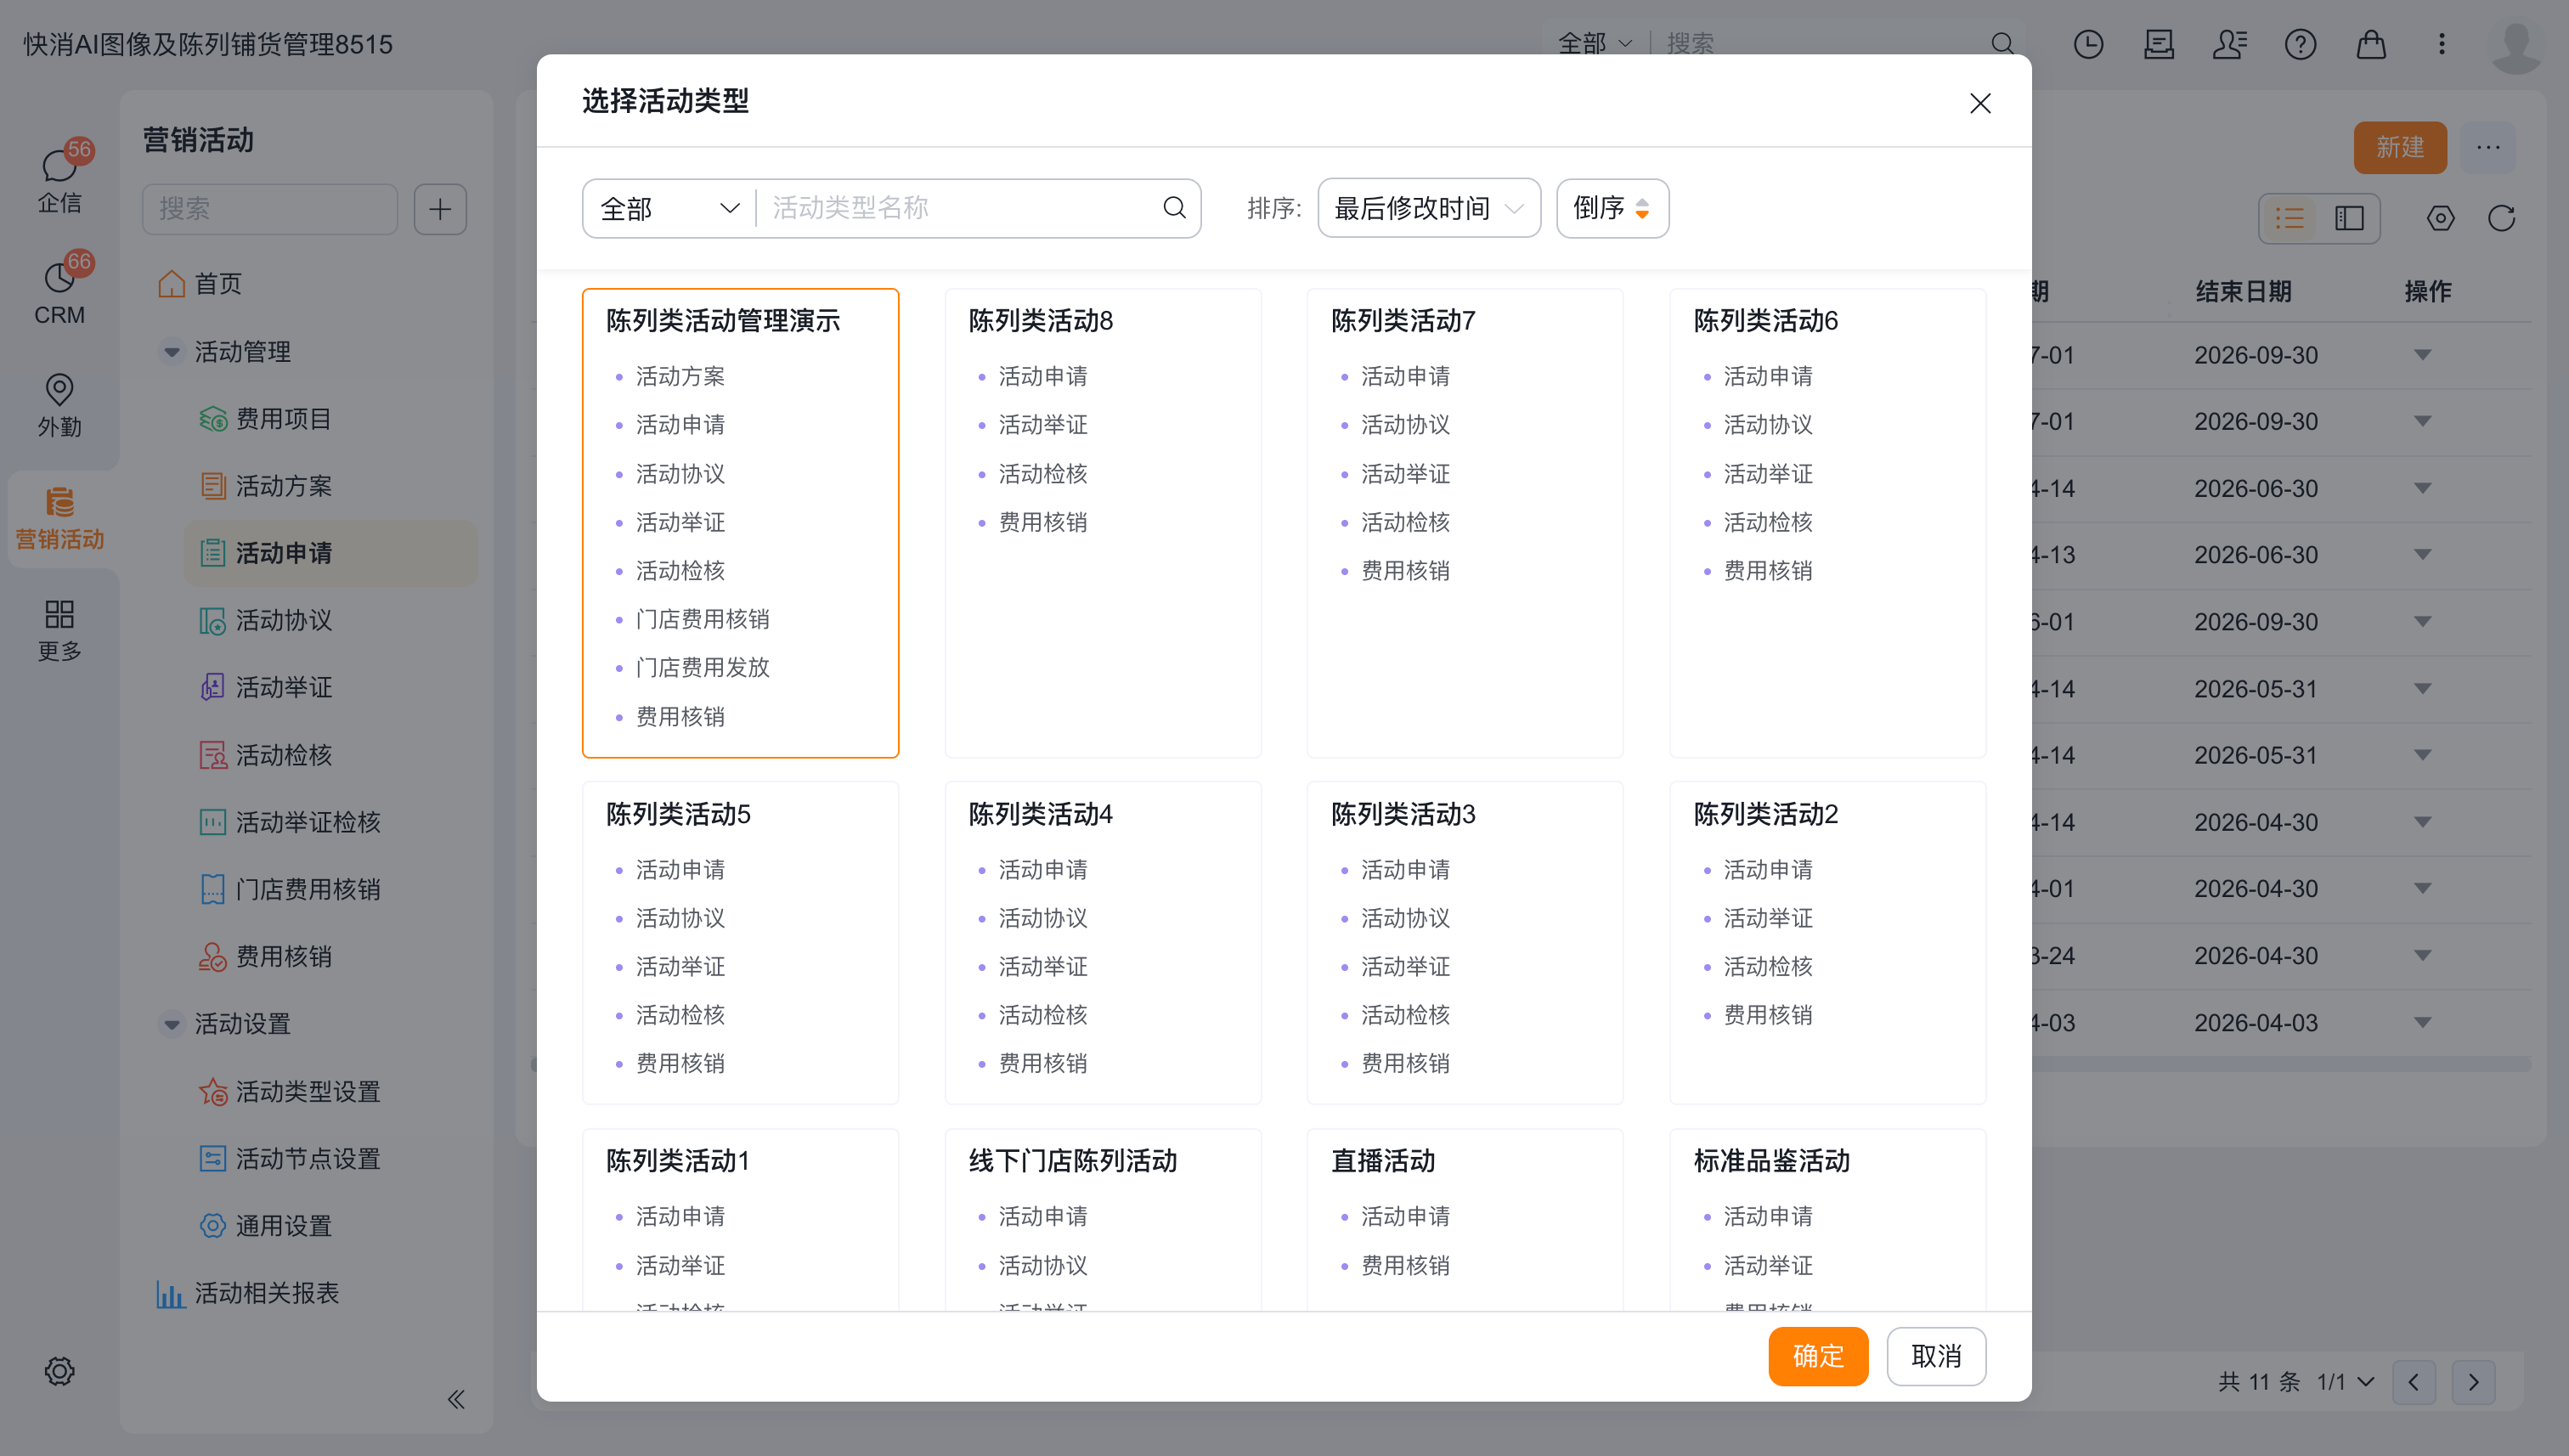Click the 新建 button behind dialog
Viewport: 2569px width, 1456px height.
pyautogui.click(x=2399, y=147)
